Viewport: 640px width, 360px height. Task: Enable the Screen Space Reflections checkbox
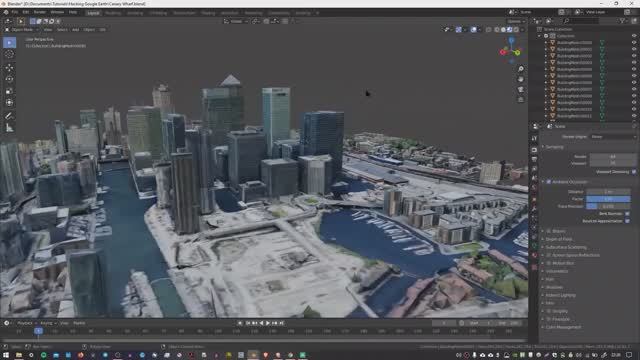point(549,255)
